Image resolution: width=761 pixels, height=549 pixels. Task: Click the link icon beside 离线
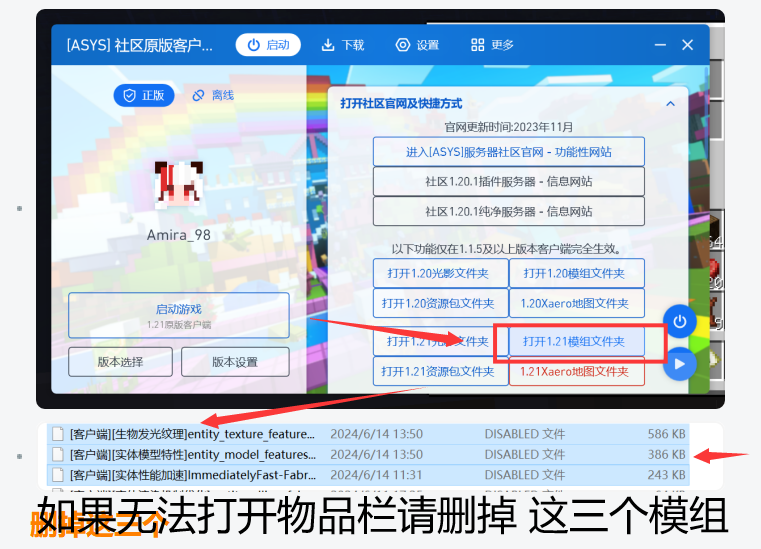coord(198,95)
